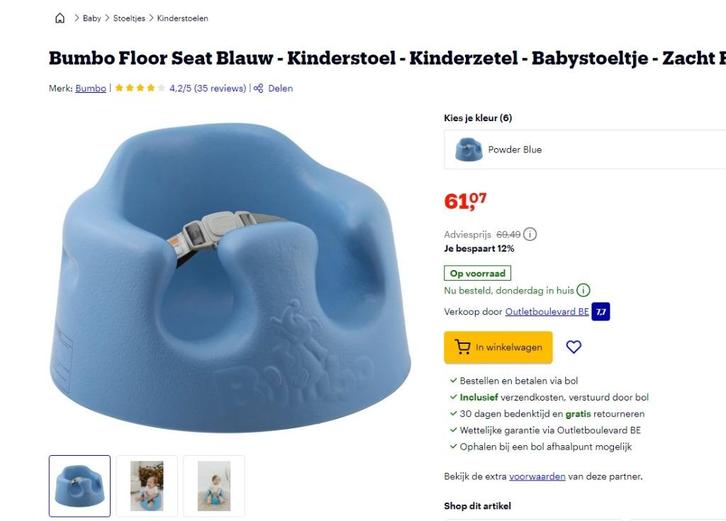Viewport: 726px width, 521px height.
Task: Open the Powder Blue color selector
Action: 585,150
